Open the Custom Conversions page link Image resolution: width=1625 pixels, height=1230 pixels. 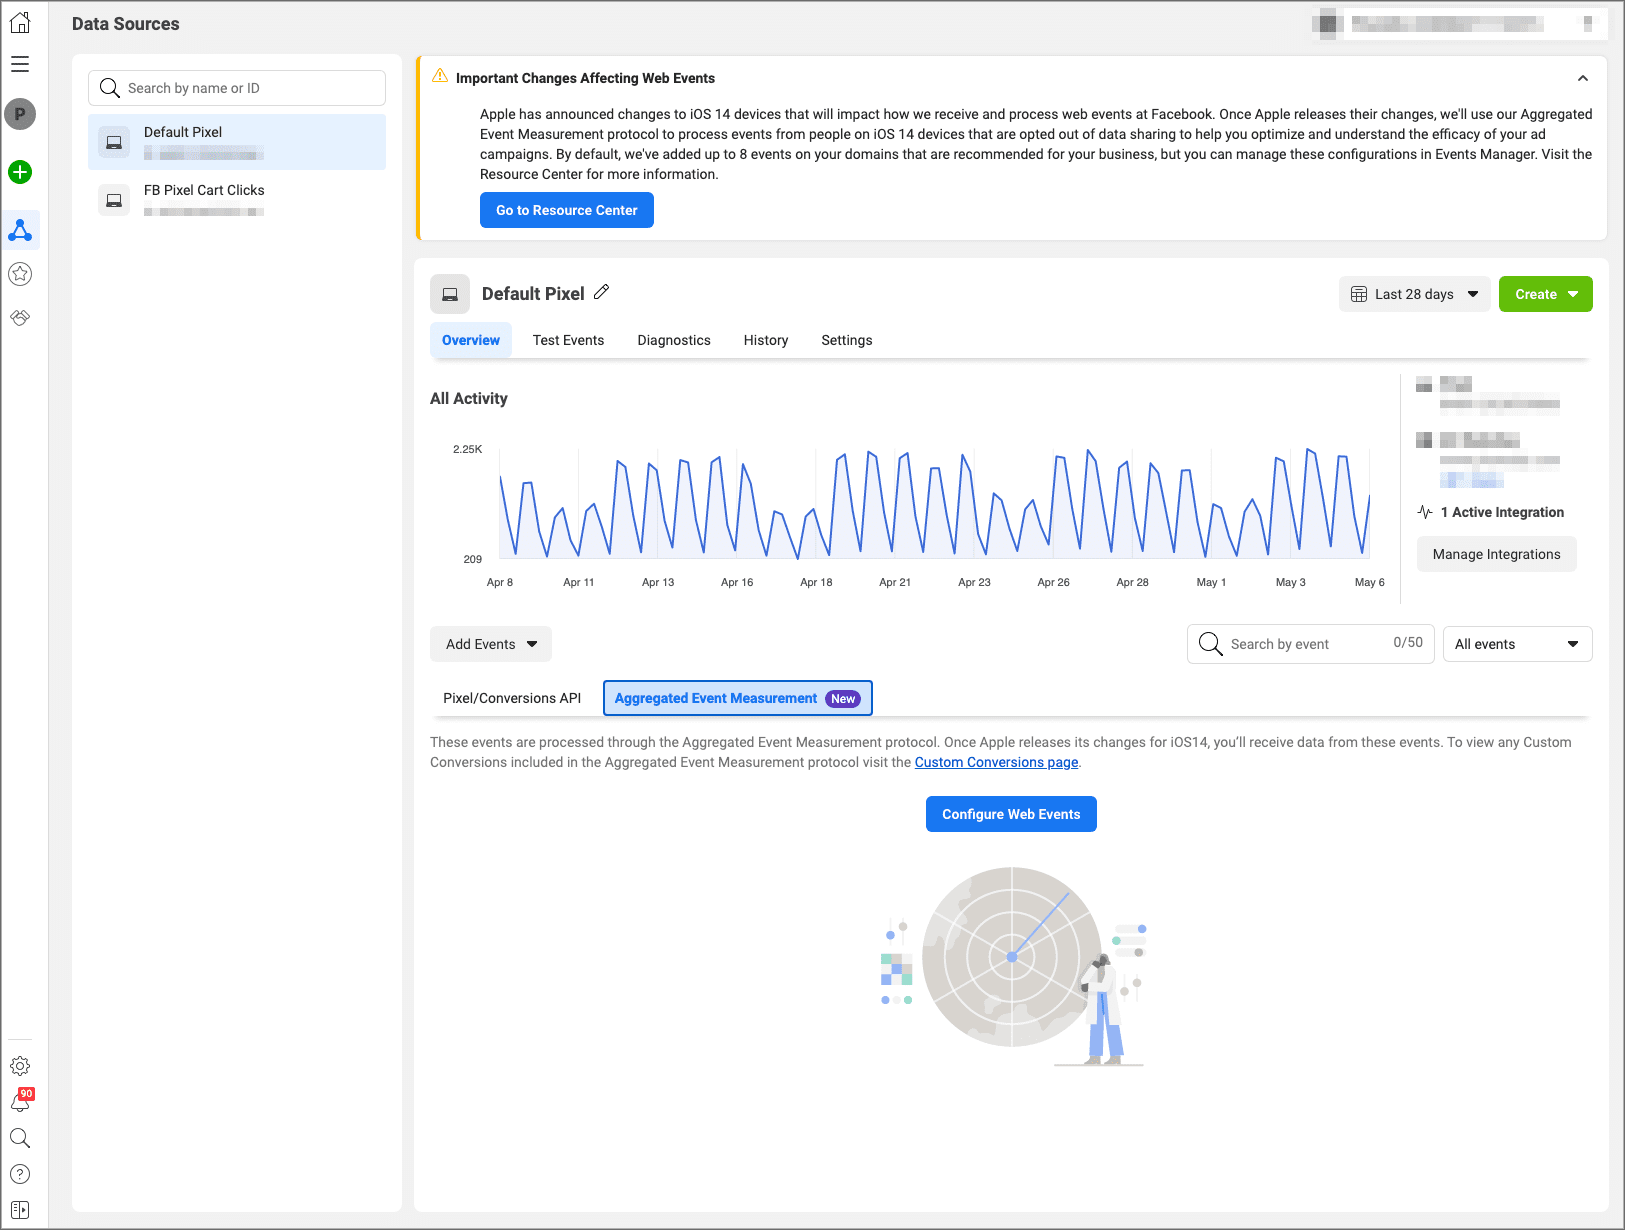[x=996, y=762]
